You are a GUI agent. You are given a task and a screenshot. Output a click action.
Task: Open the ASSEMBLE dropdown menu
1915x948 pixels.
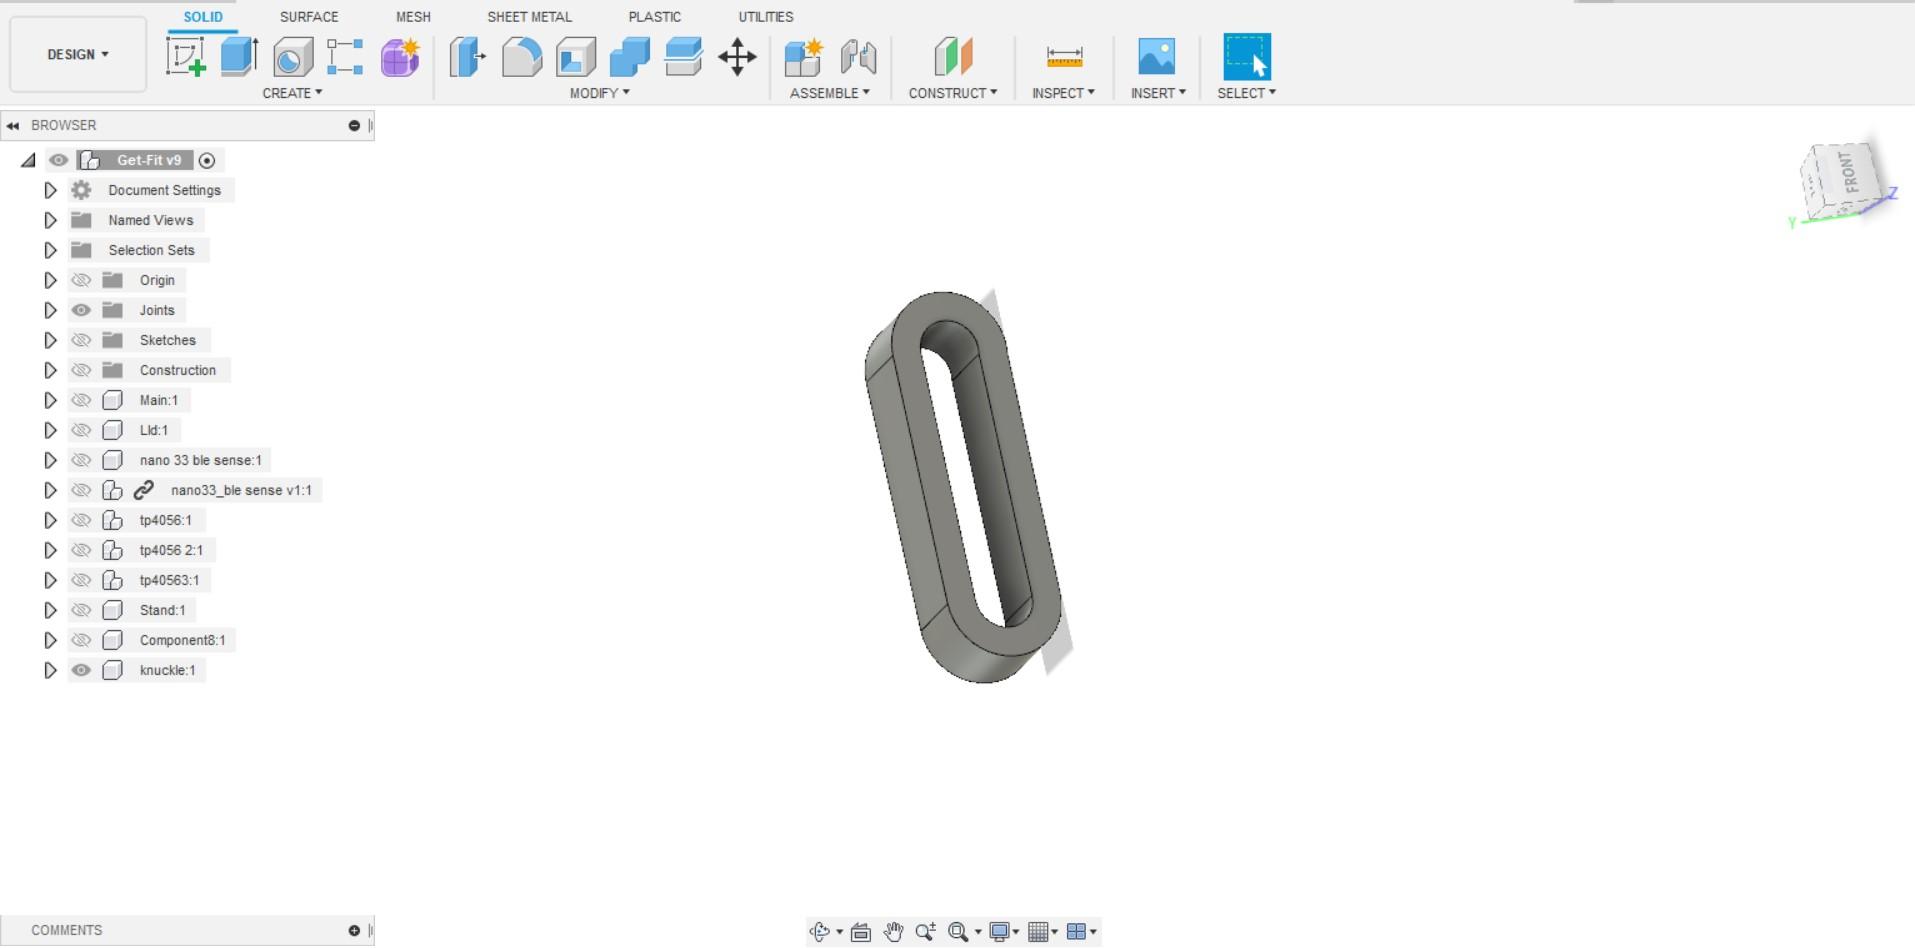830,93
